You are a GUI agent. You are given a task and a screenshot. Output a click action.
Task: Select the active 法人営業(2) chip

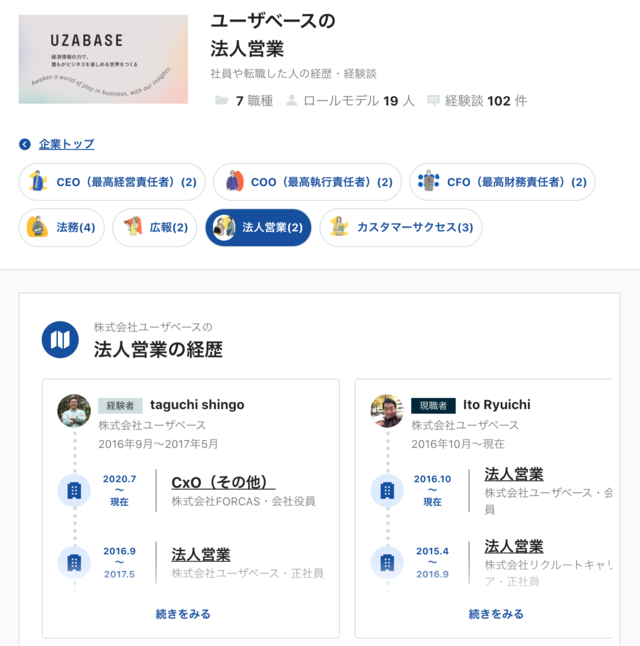[258, 227]
